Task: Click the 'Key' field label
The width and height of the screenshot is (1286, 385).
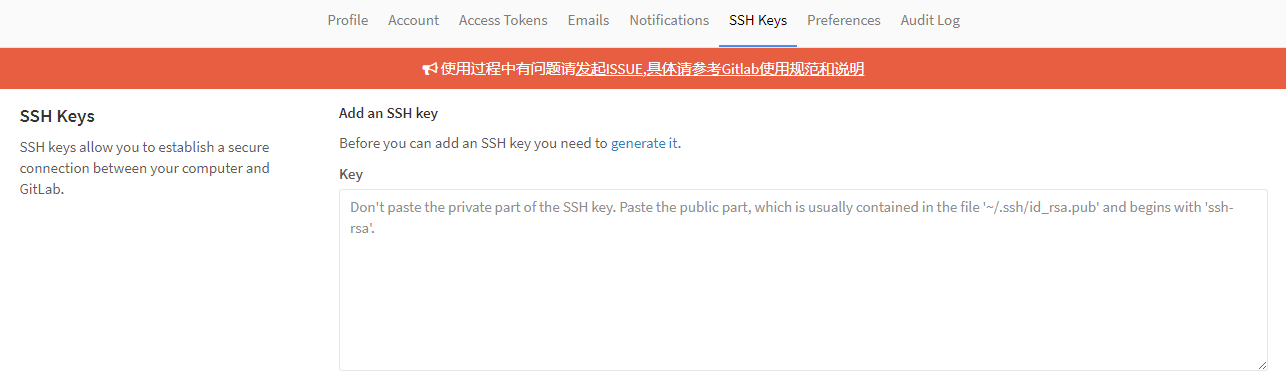Action: [351, 174]
